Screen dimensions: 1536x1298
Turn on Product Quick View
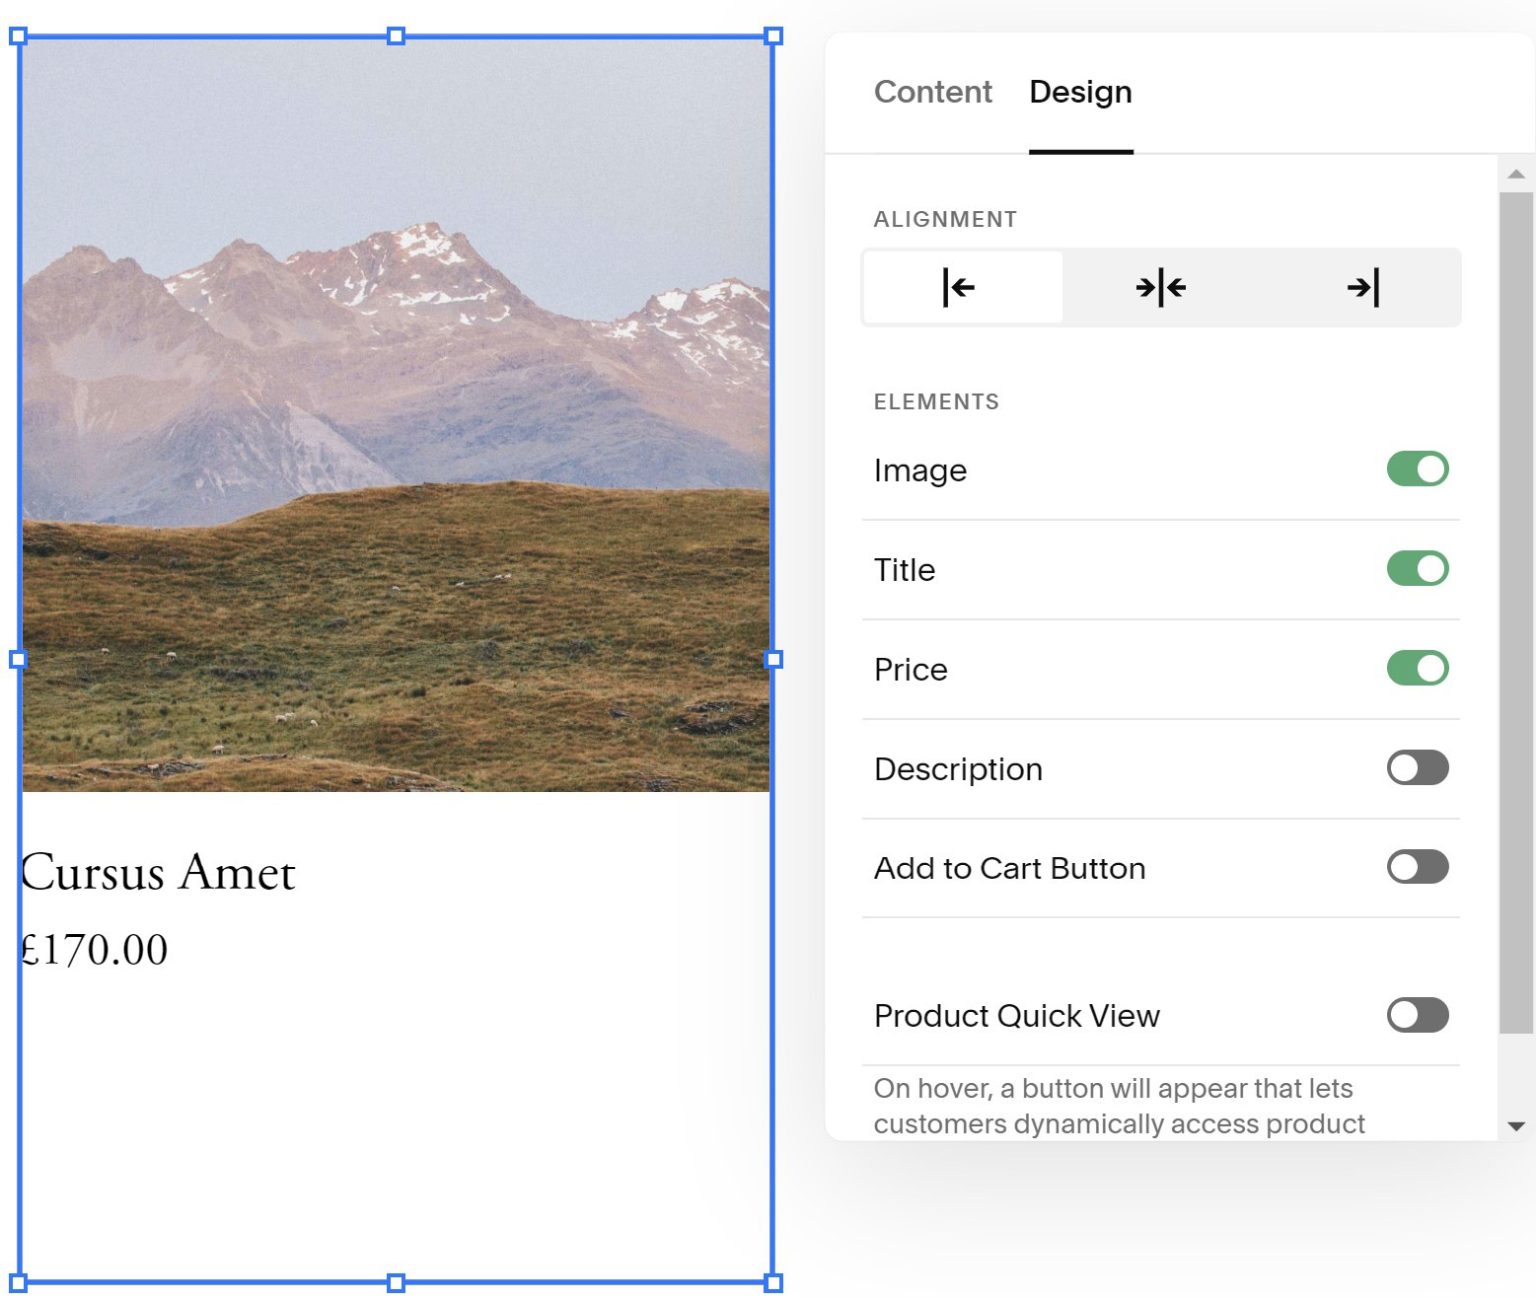click(x=1416, y=1015)
